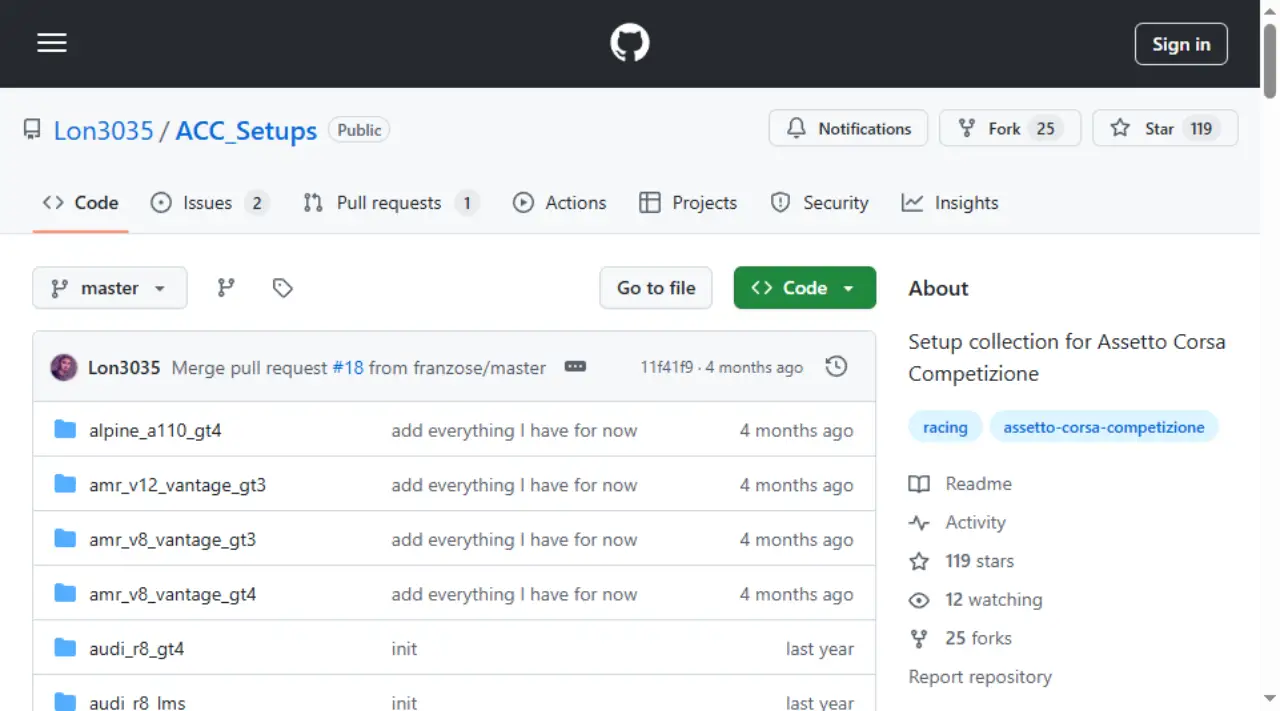View tags via the tag icon
Screen dimensions: 1280x711
coord(283,288)
